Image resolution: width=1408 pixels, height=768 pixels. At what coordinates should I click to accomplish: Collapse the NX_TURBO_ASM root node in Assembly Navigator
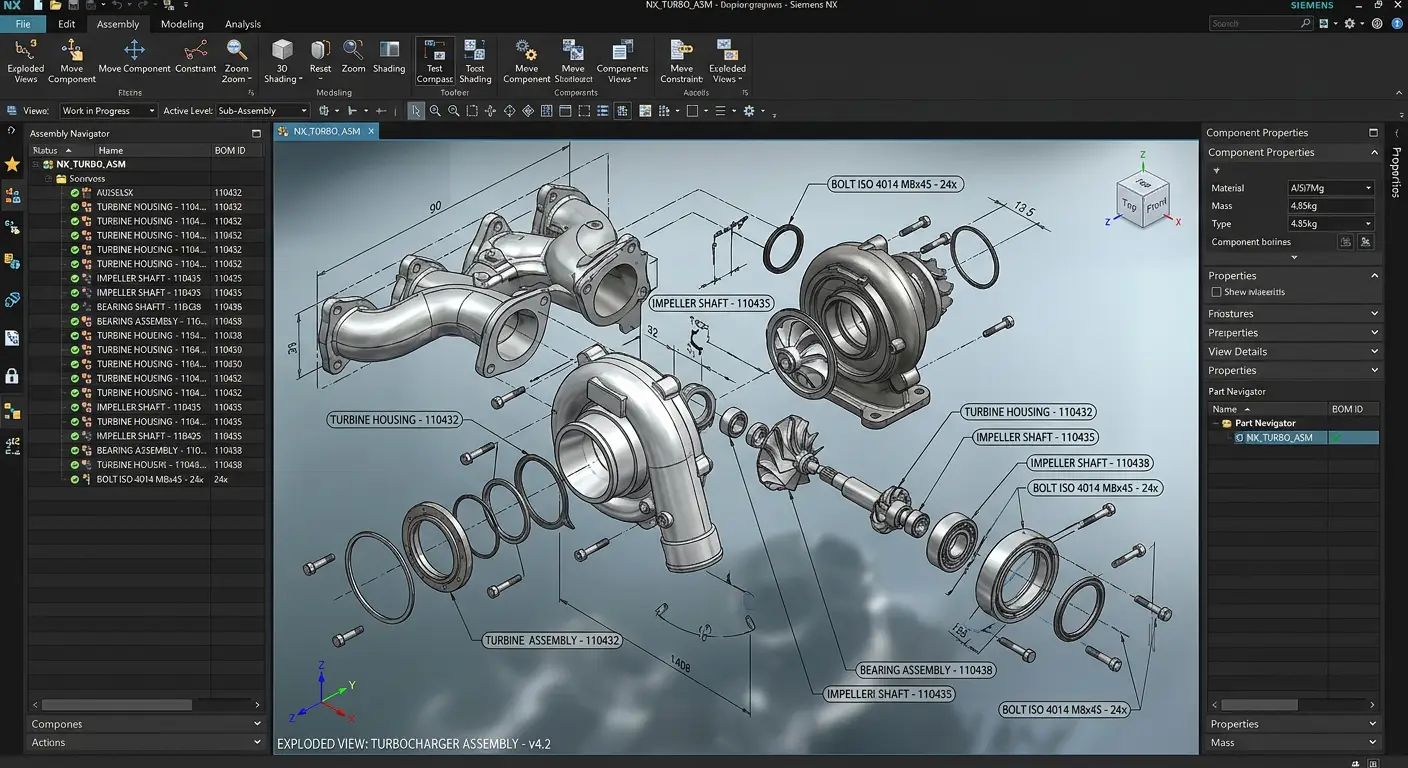[x=35, y=164]
